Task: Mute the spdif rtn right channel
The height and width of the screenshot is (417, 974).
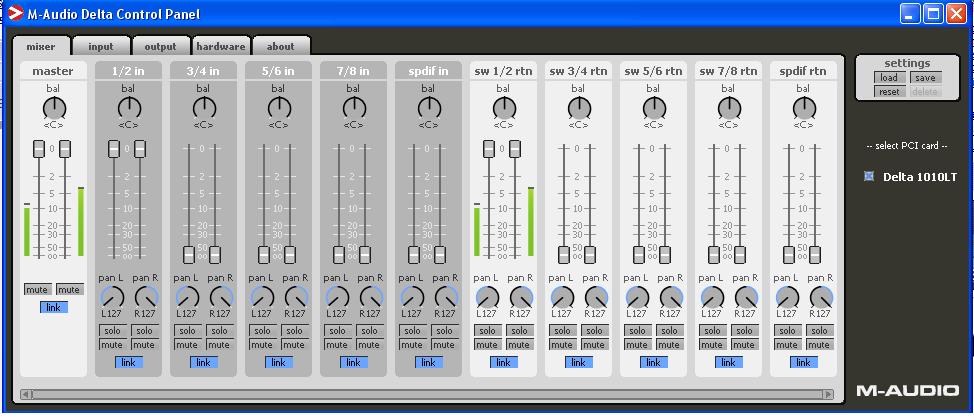Action: point(819,345)
